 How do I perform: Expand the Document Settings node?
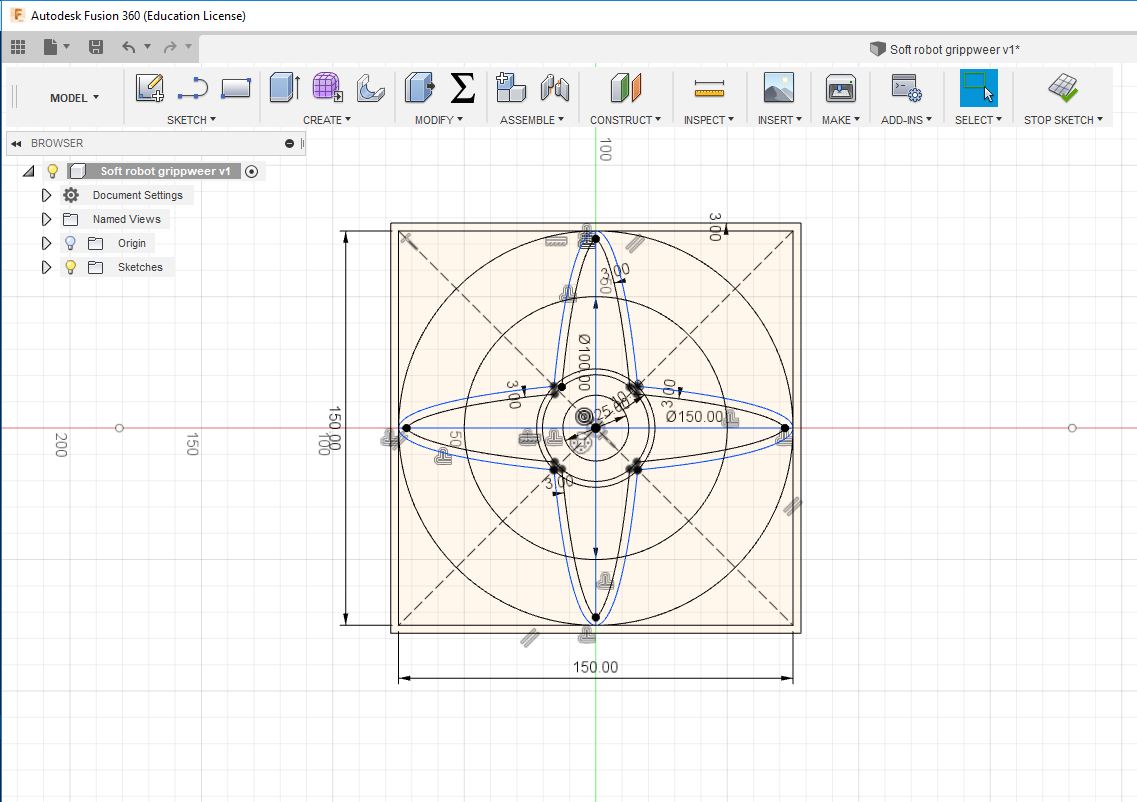[x=46, y=196]
